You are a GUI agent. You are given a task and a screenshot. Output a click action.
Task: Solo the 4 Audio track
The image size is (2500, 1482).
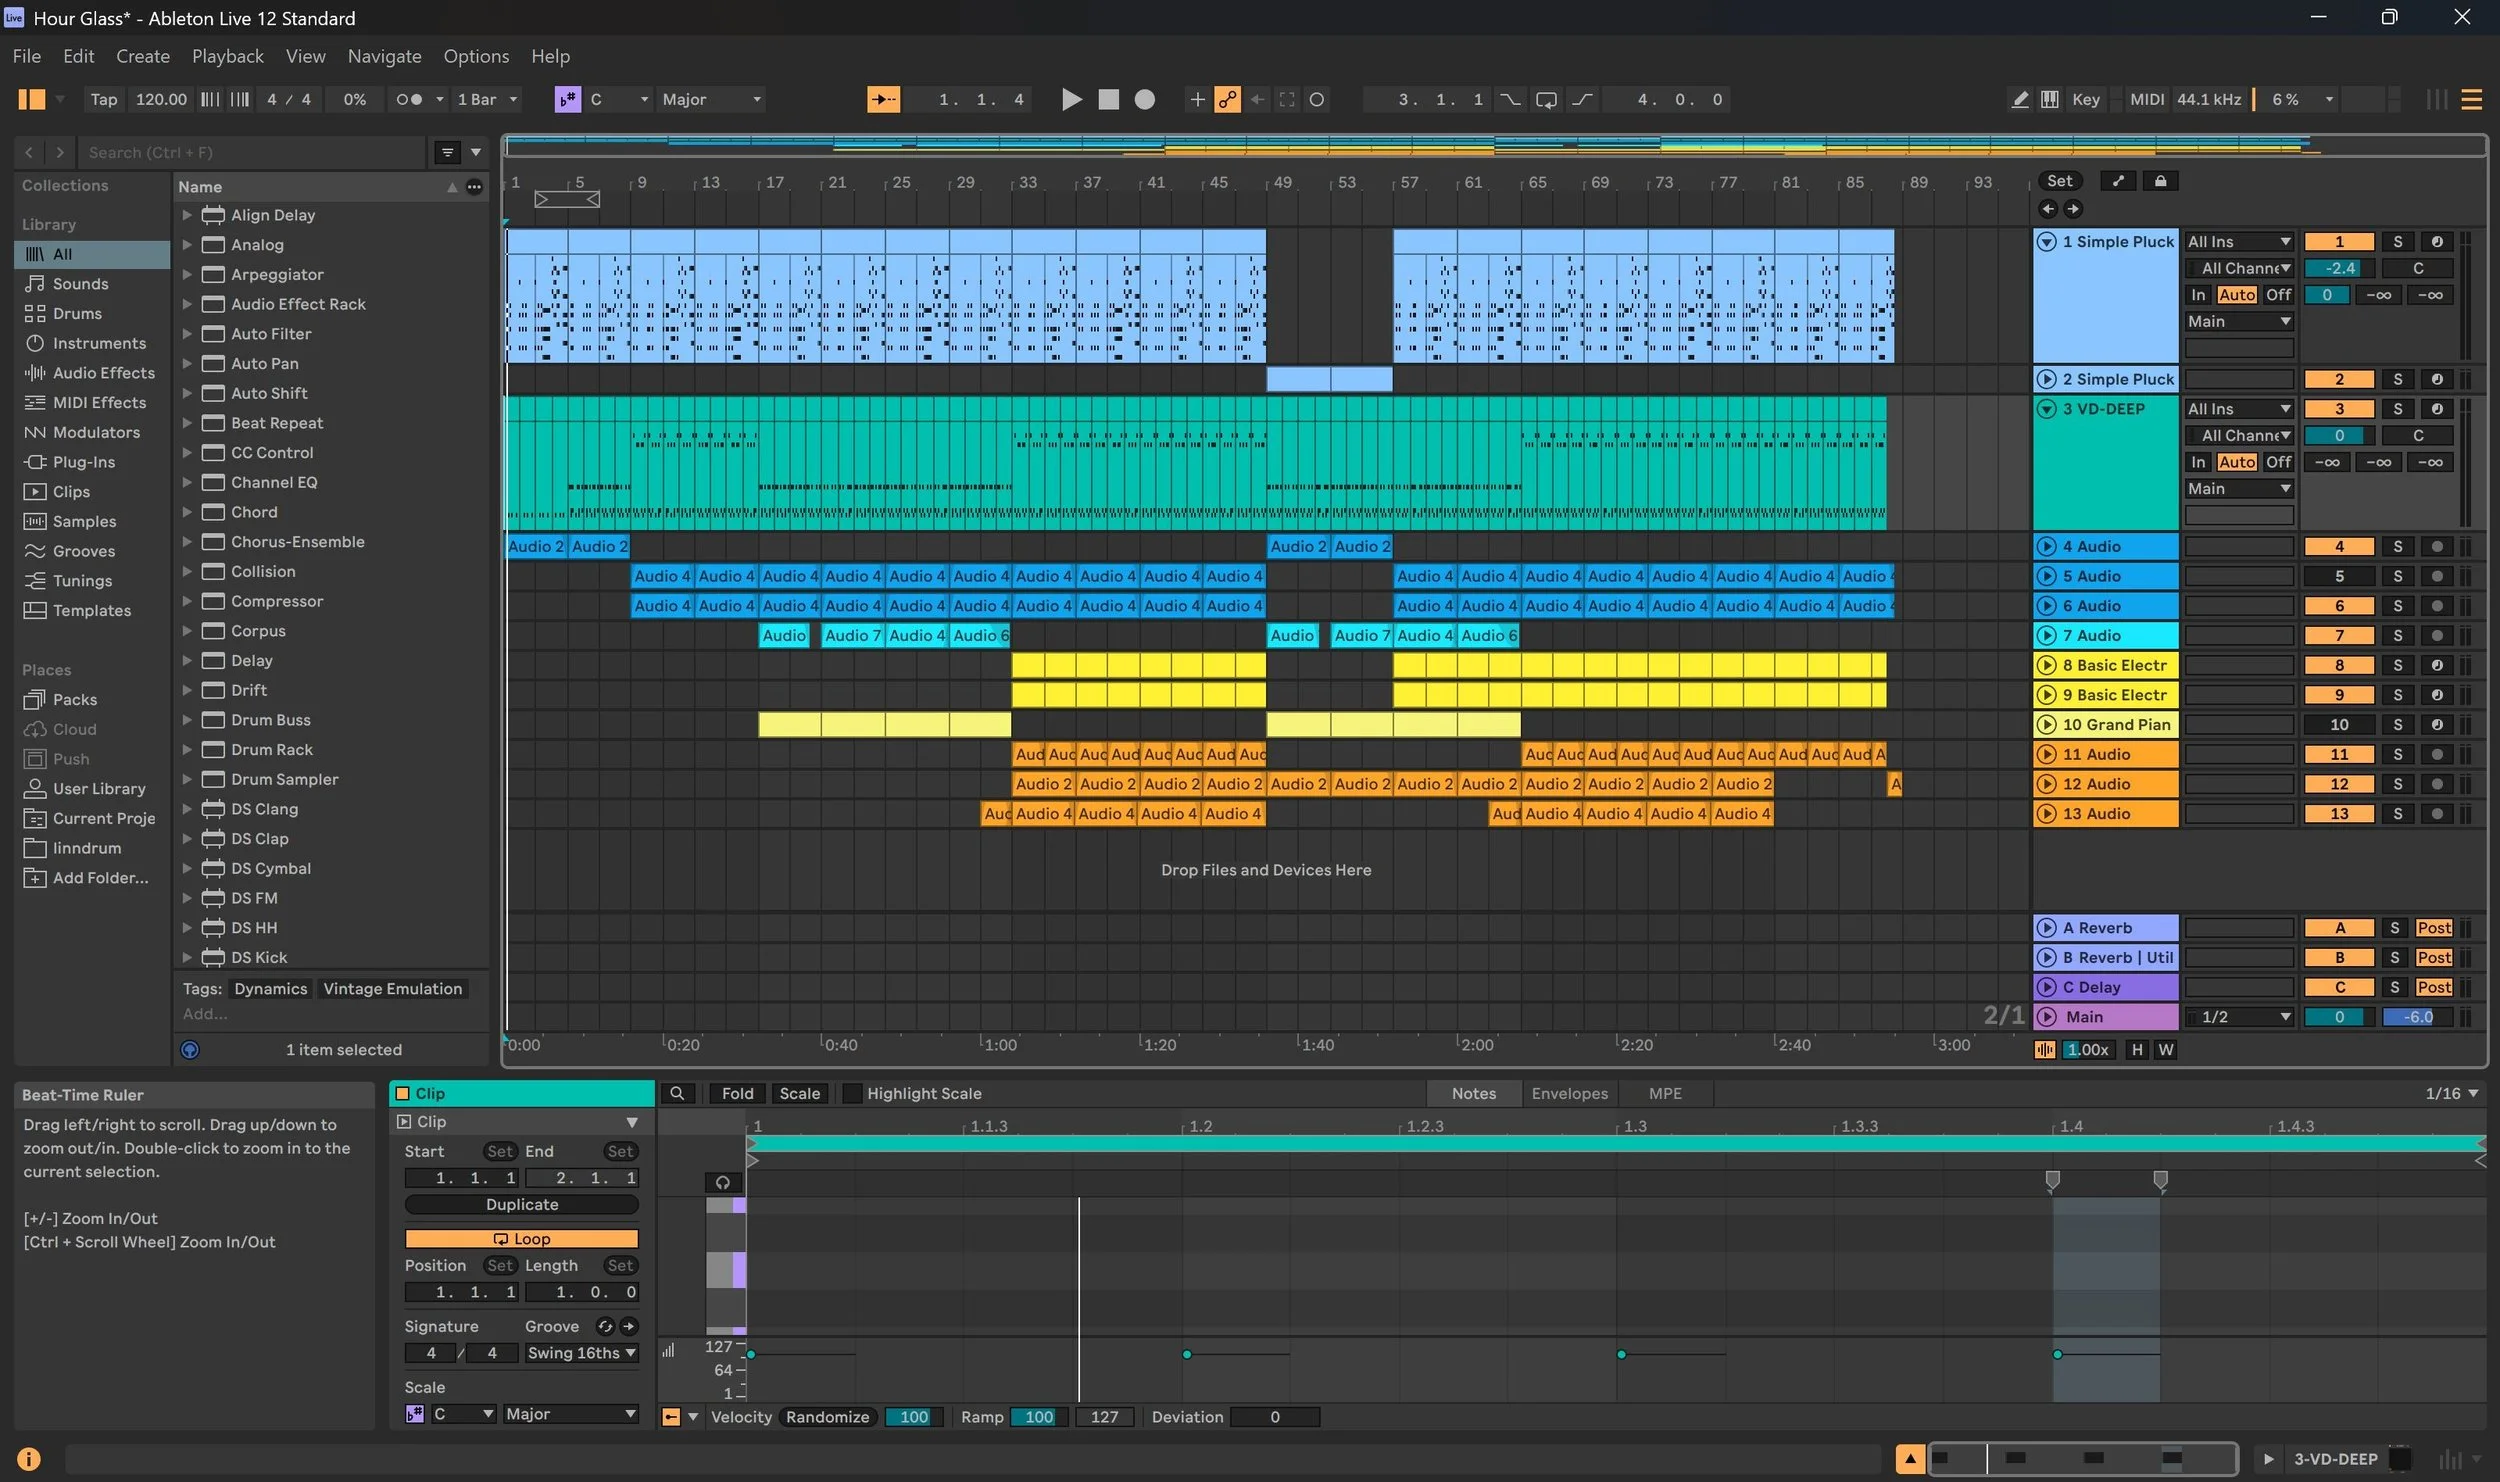[x=2397, y=546]
